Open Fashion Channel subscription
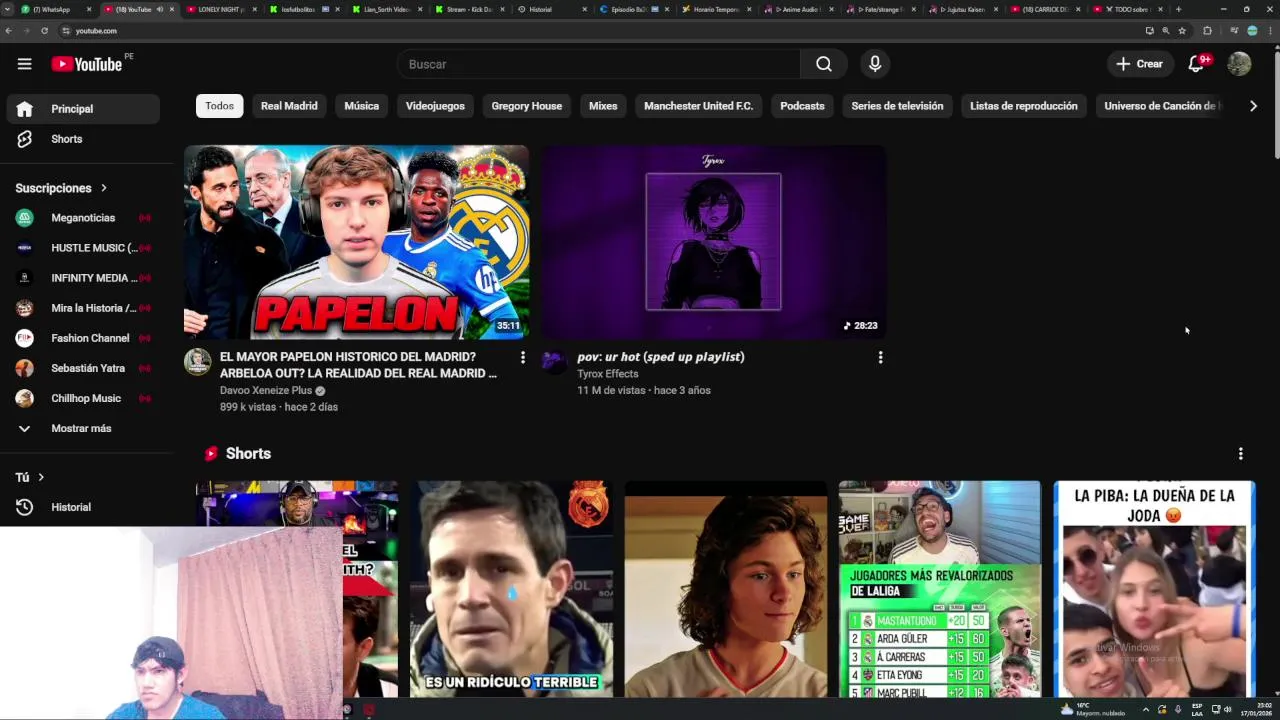The width and height of the screenshot is (1280, 720). coord(83,338)
